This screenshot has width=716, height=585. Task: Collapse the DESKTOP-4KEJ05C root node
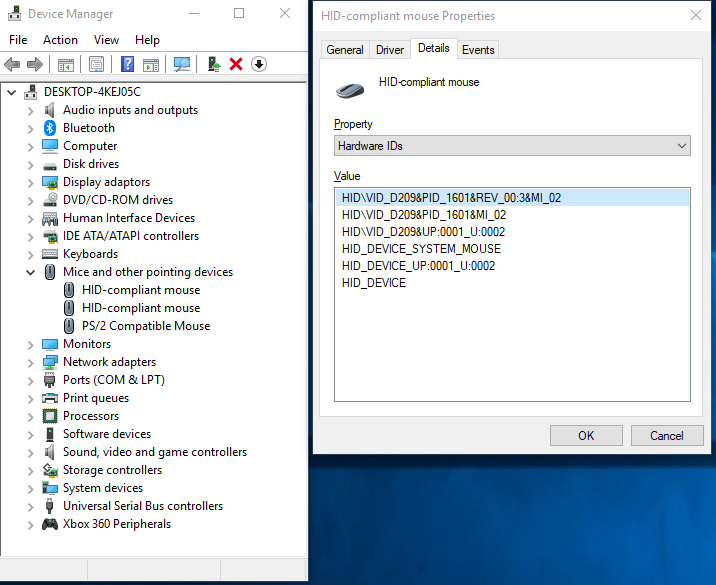tap(12, 93)
